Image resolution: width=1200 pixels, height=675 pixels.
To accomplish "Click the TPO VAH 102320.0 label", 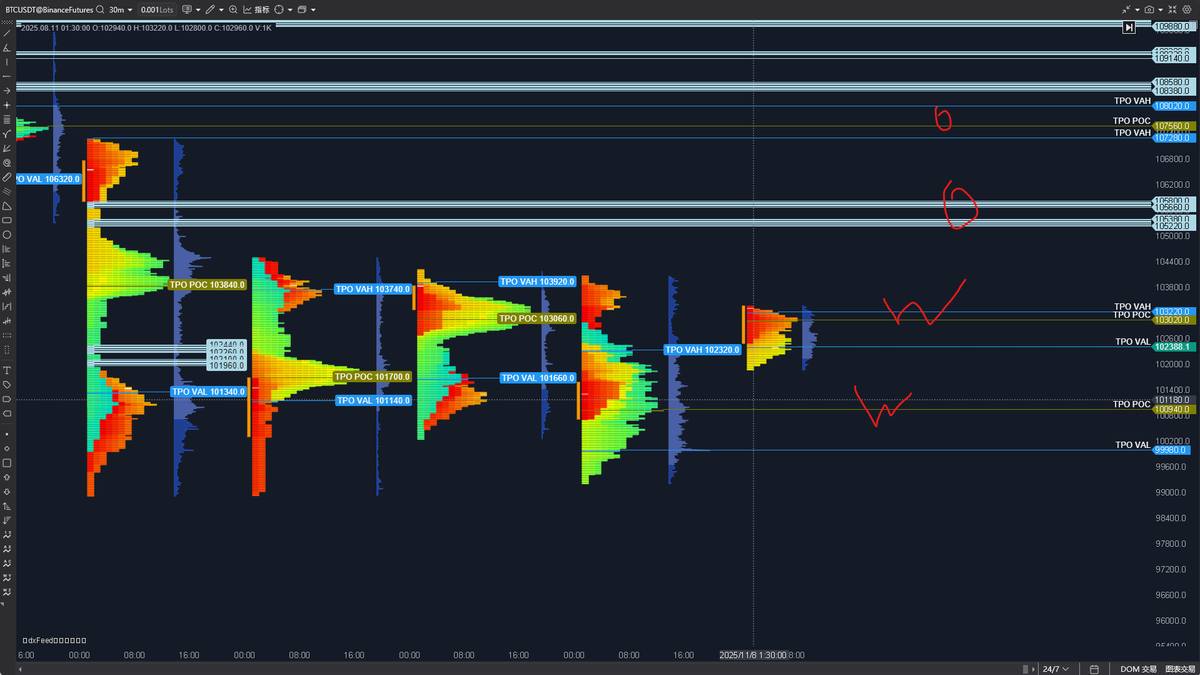I will tap(703, 350).
